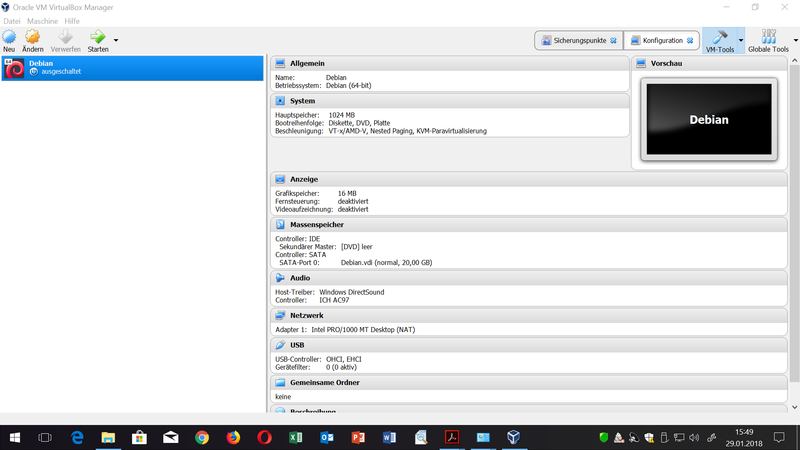Click the scrollbar down arrow

(794, 407)
